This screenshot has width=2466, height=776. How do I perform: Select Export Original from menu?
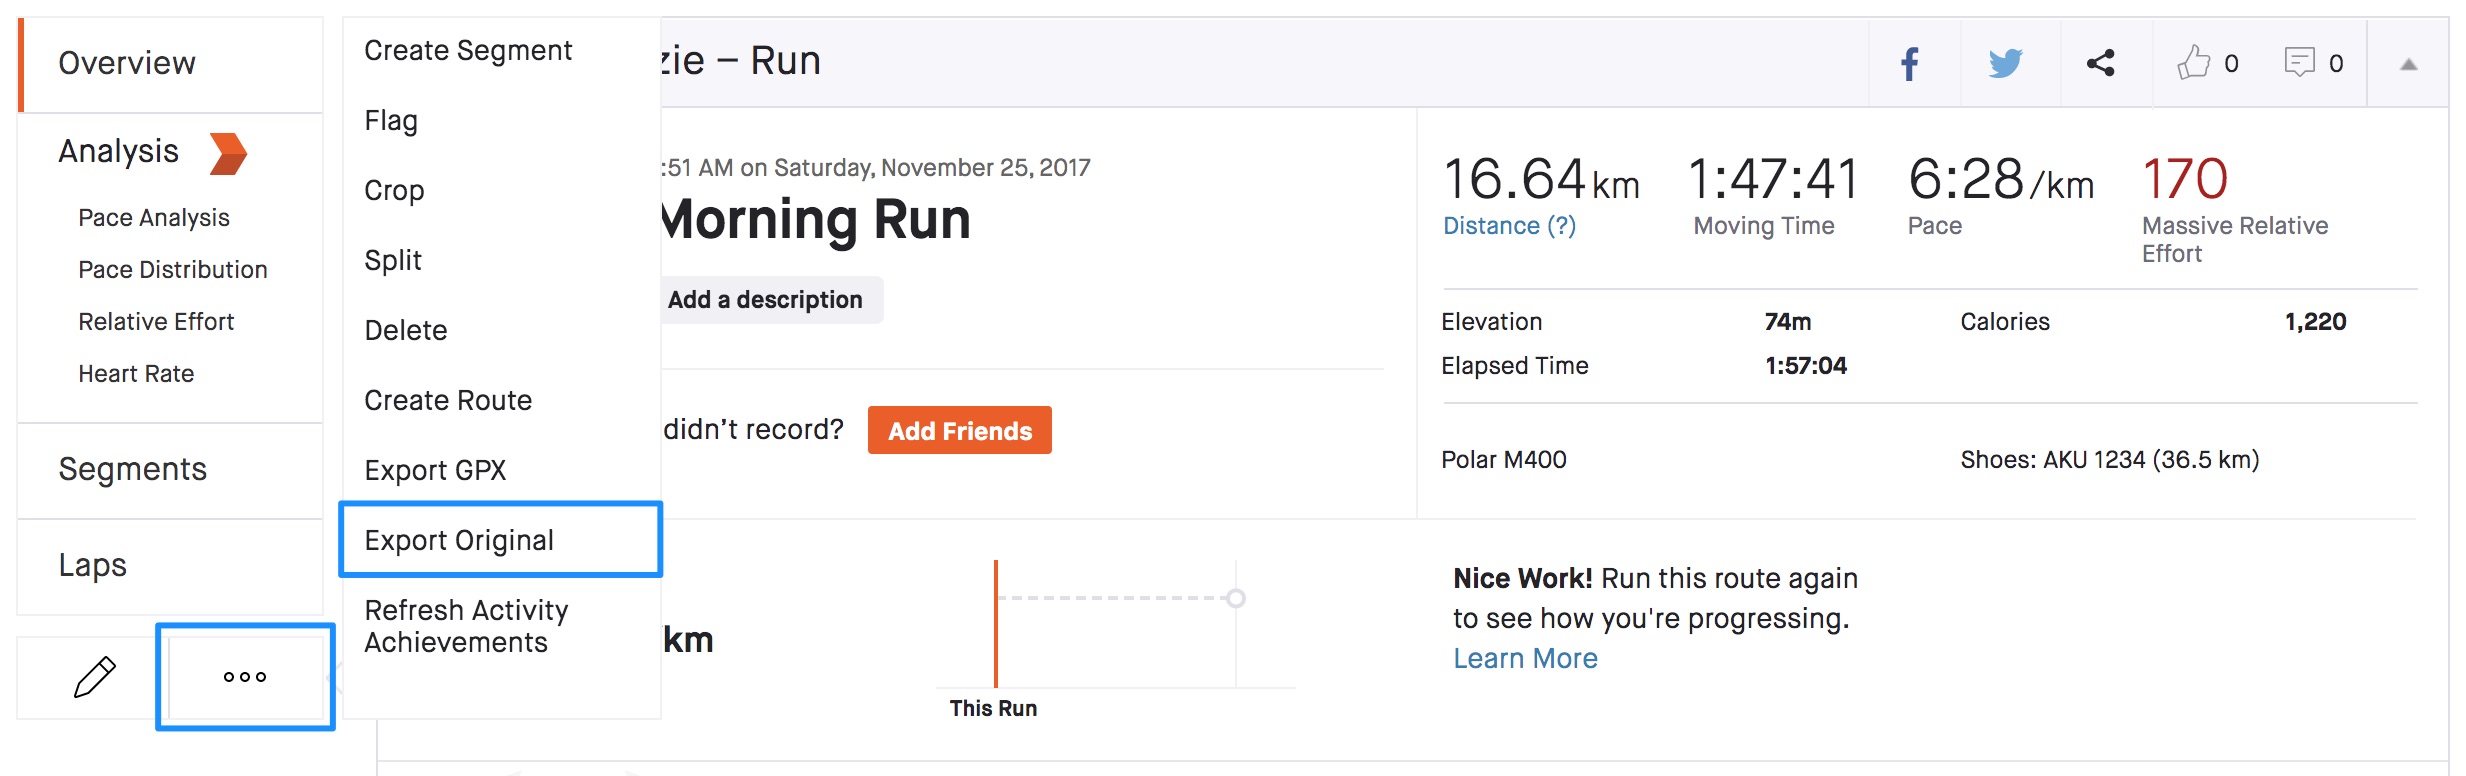click(459, 540)
